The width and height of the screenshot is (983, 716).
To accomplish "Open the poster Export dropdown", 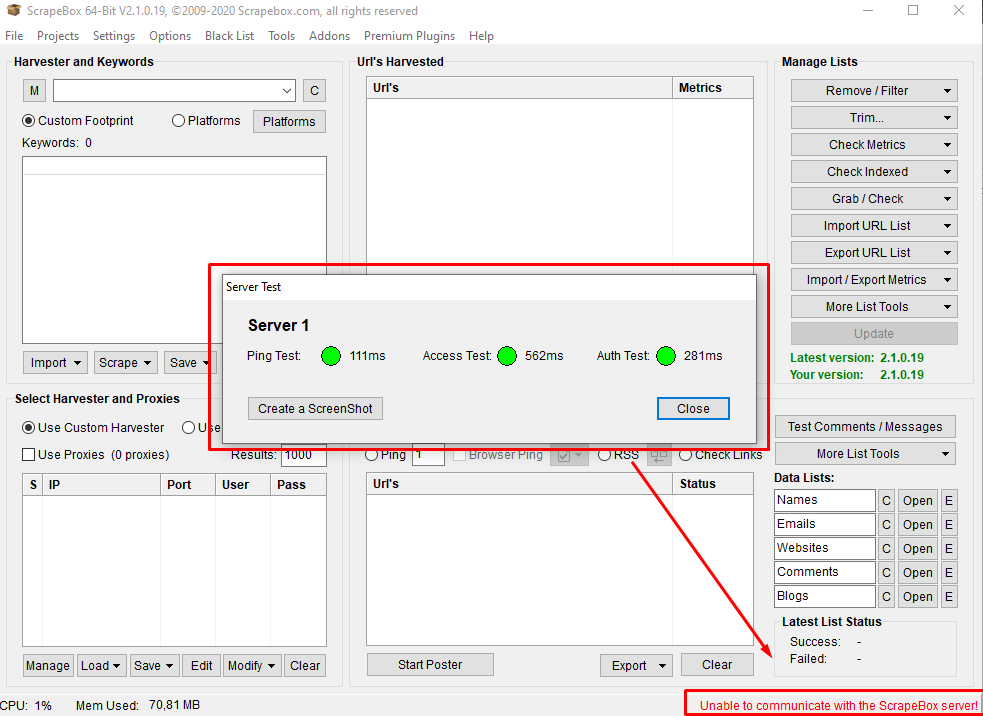I will point(636,666).
